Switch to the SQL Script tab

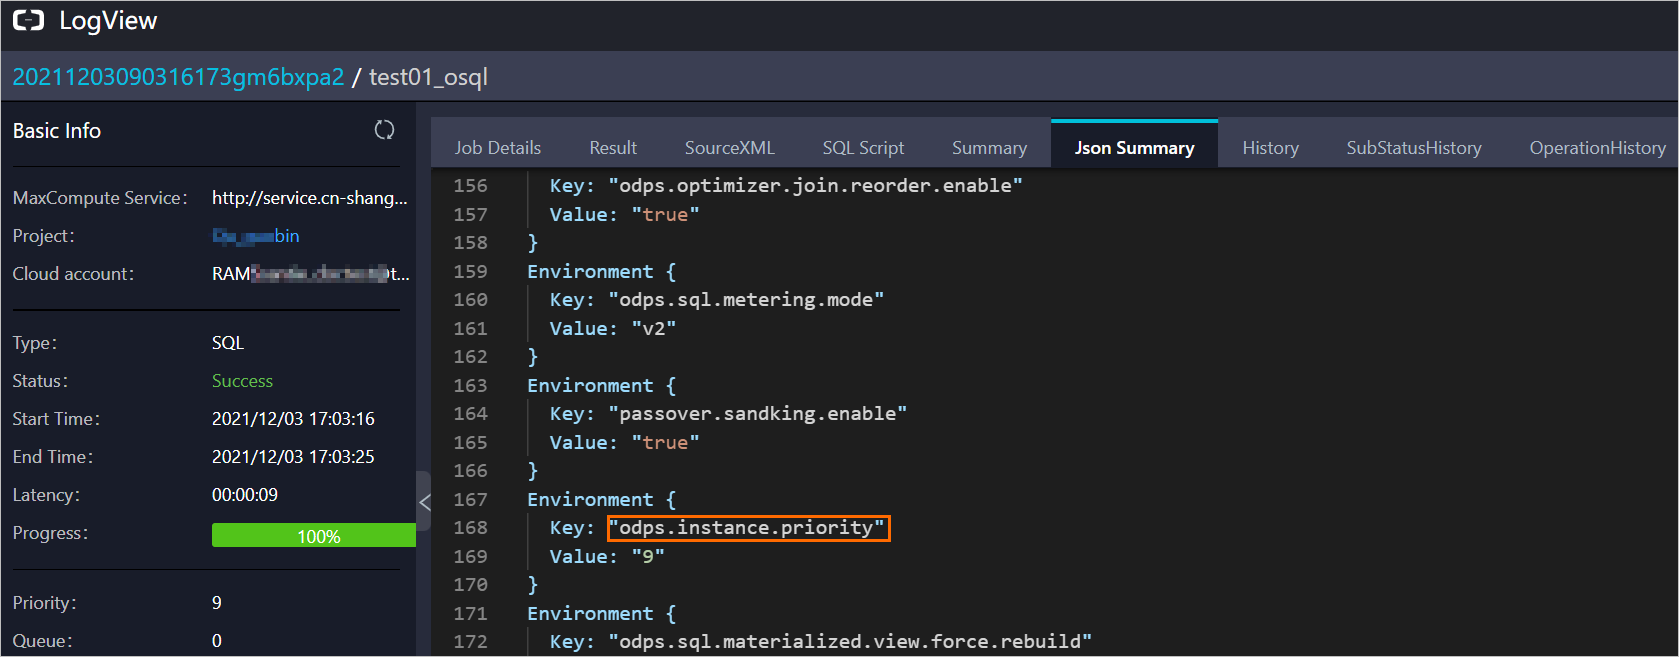863,148
